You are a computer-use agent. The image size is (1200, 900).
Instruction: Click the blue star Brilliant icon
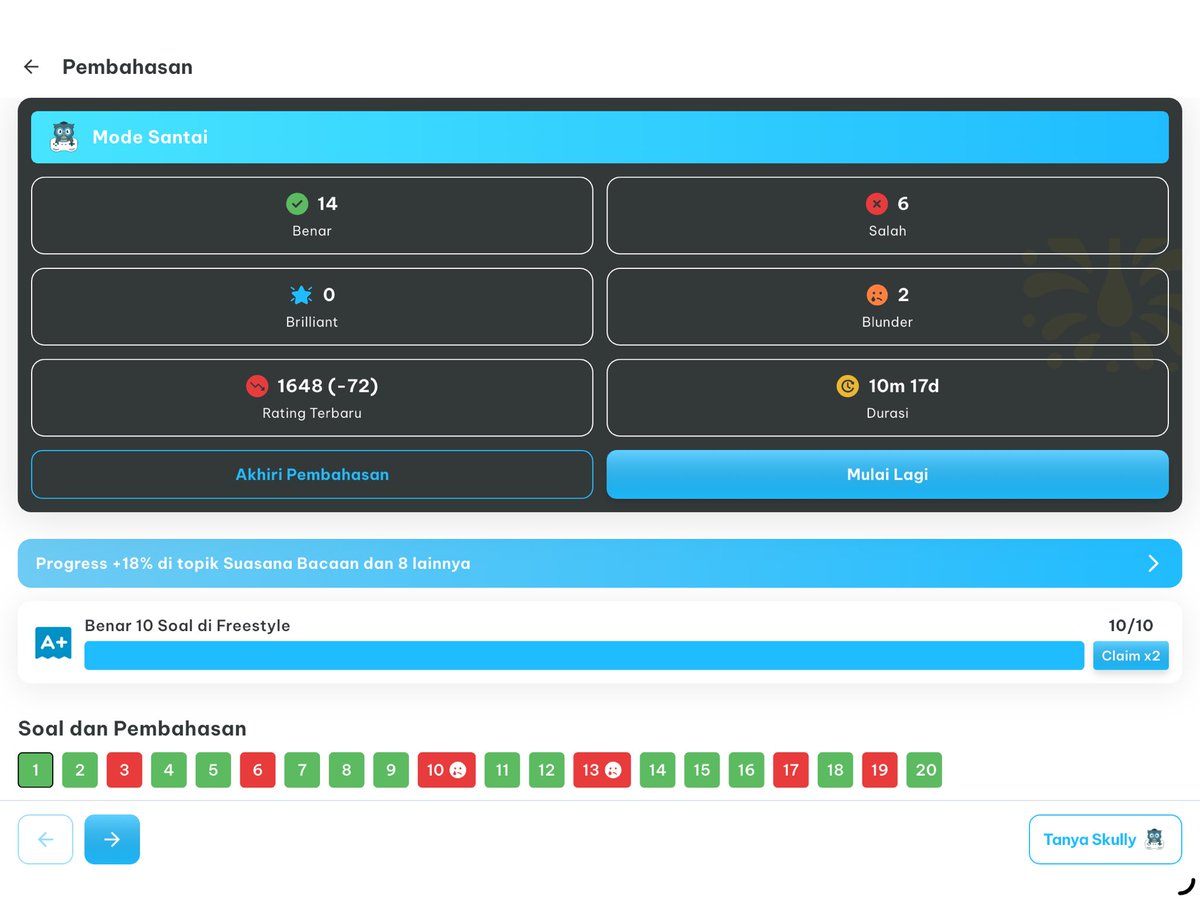[301, 295]
